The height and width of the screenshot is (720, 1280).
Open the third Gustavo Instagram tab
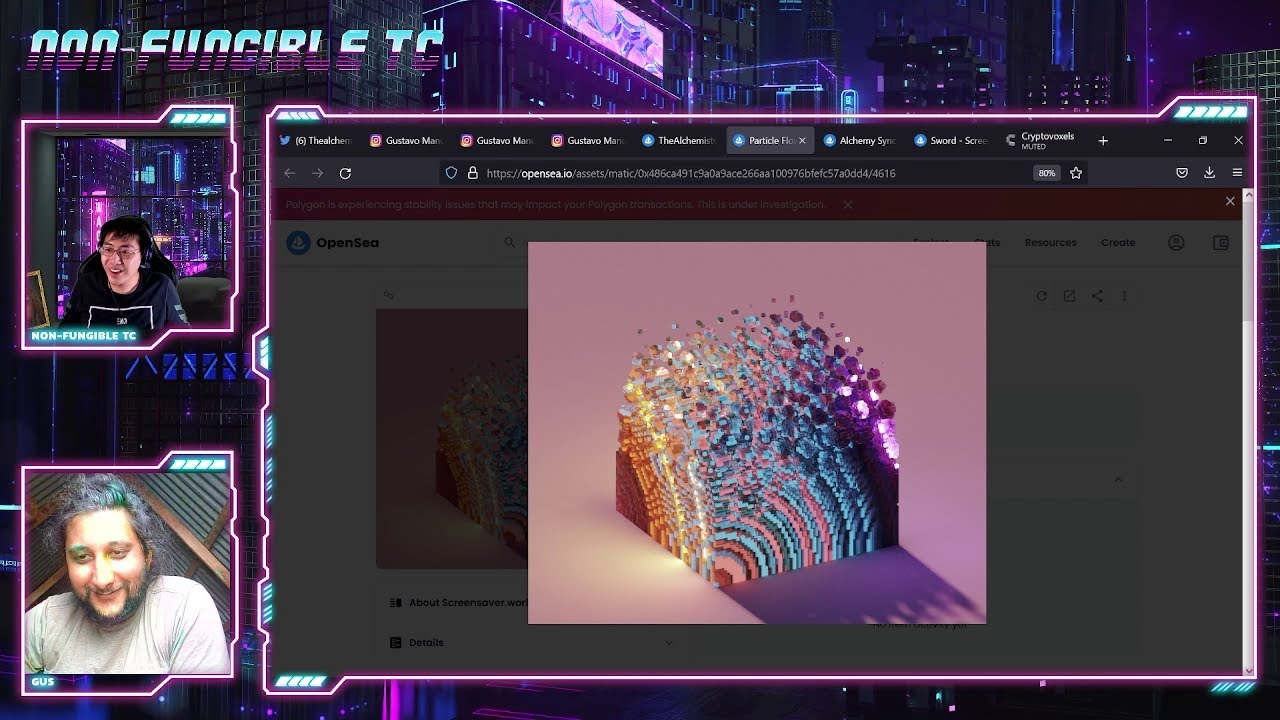pyautogui.click(x=587, y=141)
